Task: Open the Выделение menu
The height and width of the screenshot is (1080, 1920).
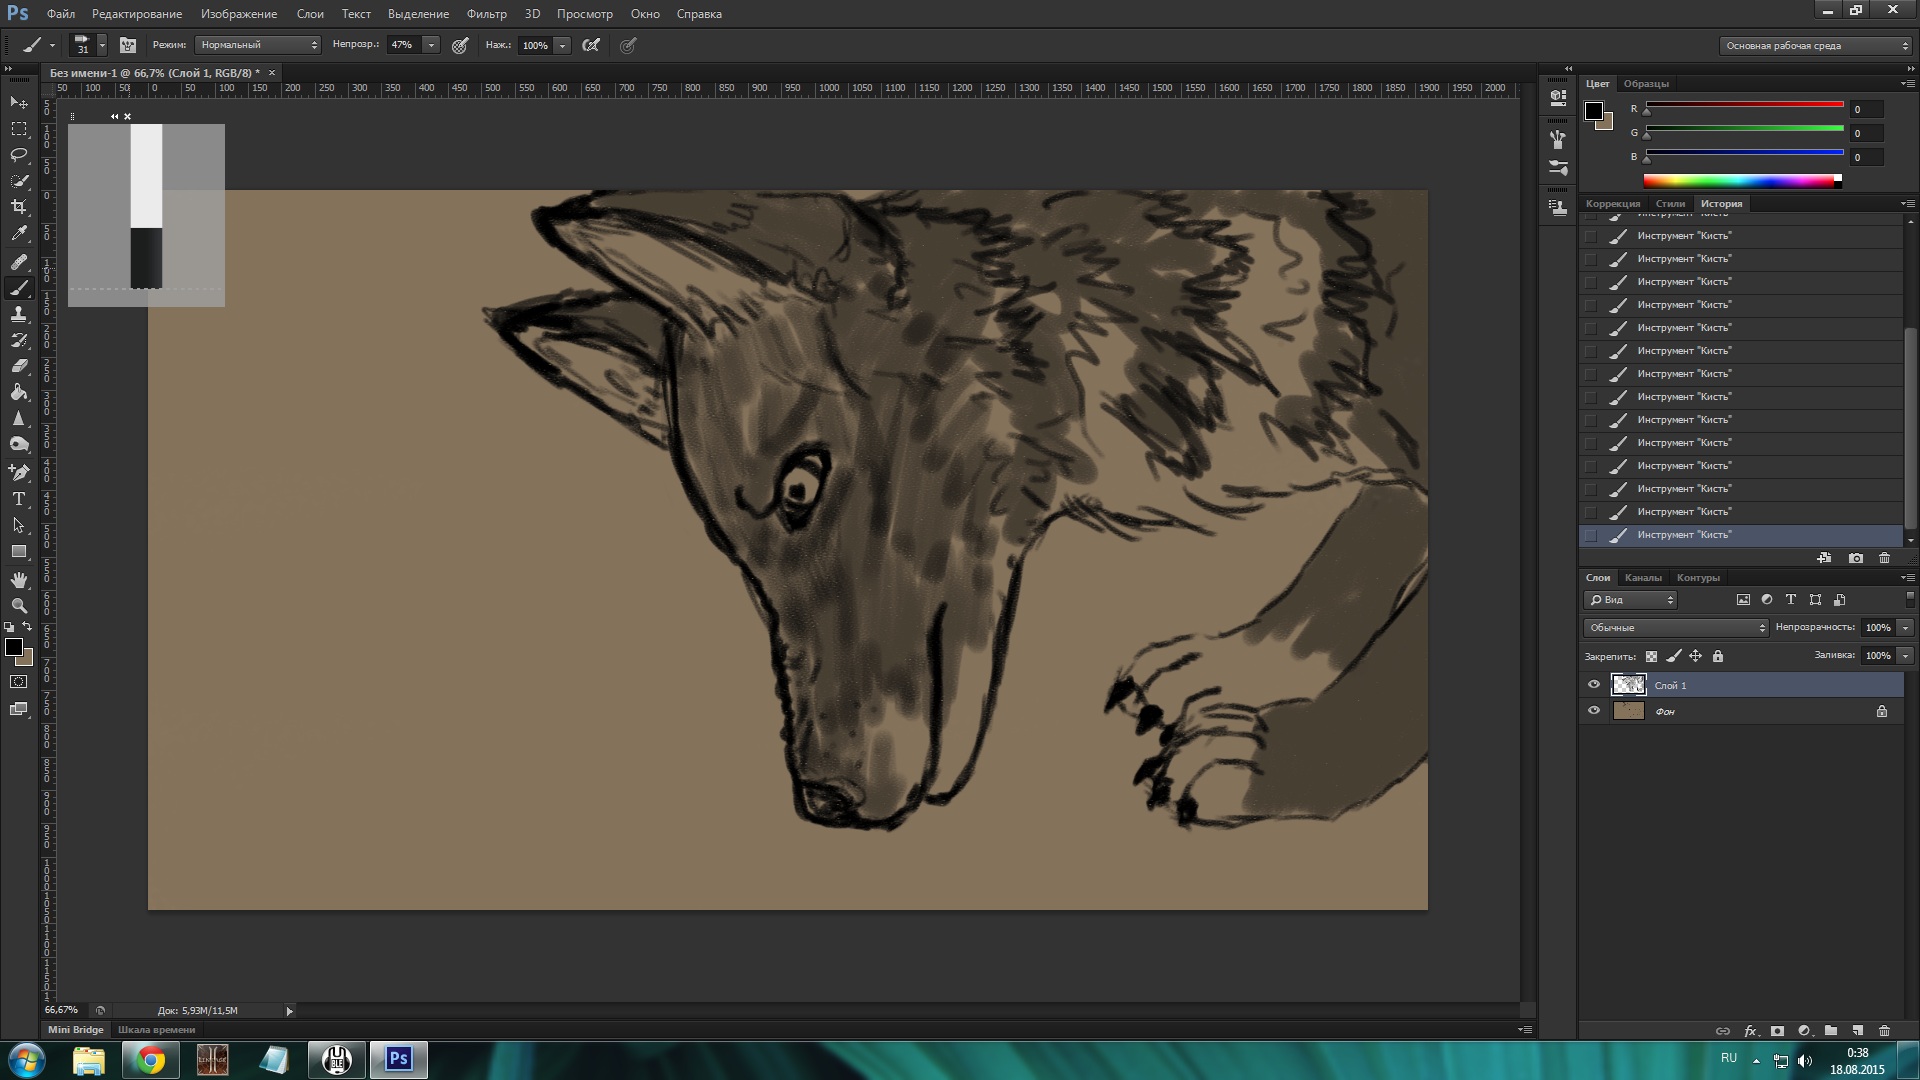Action: coord(418,14)
